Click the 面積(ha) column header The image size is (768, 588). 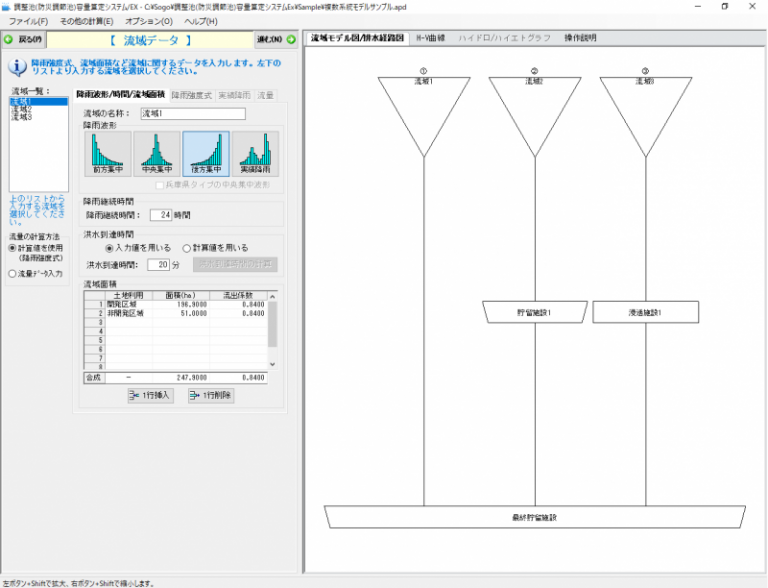(181, 295)
